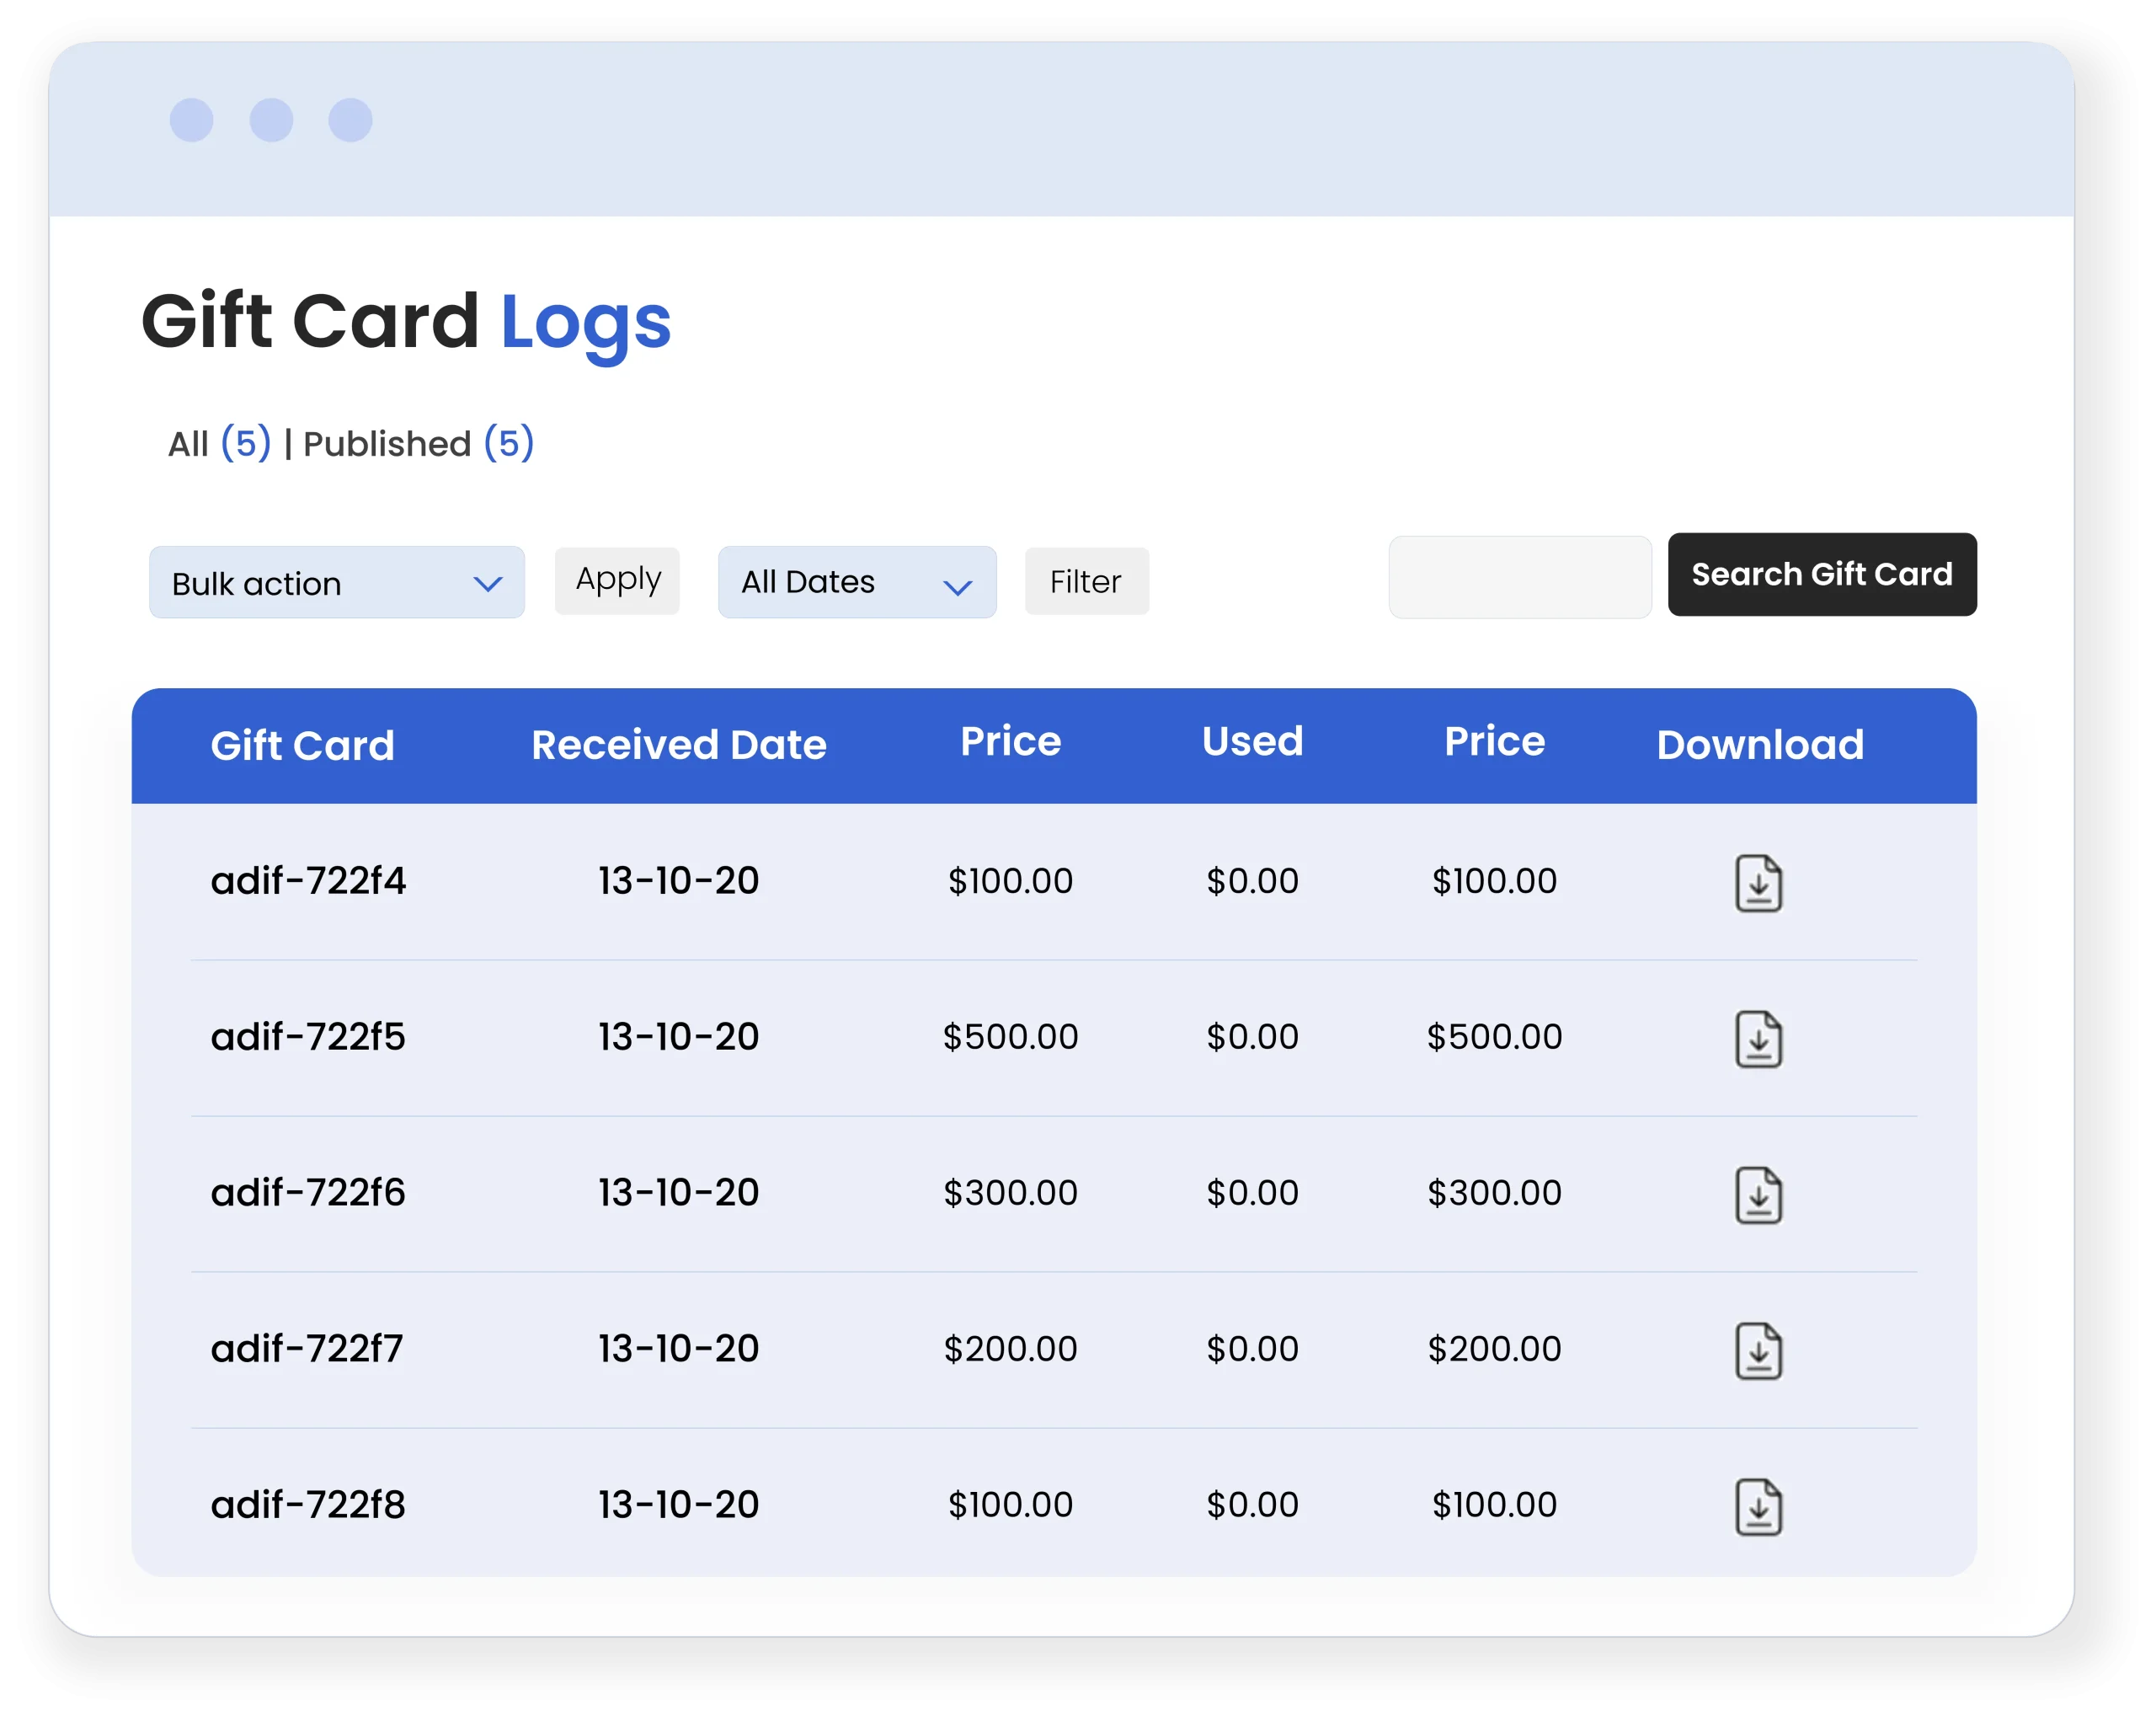
Task: Select the adif-722f6 gift card code
Action: (x=308, y=1193)
